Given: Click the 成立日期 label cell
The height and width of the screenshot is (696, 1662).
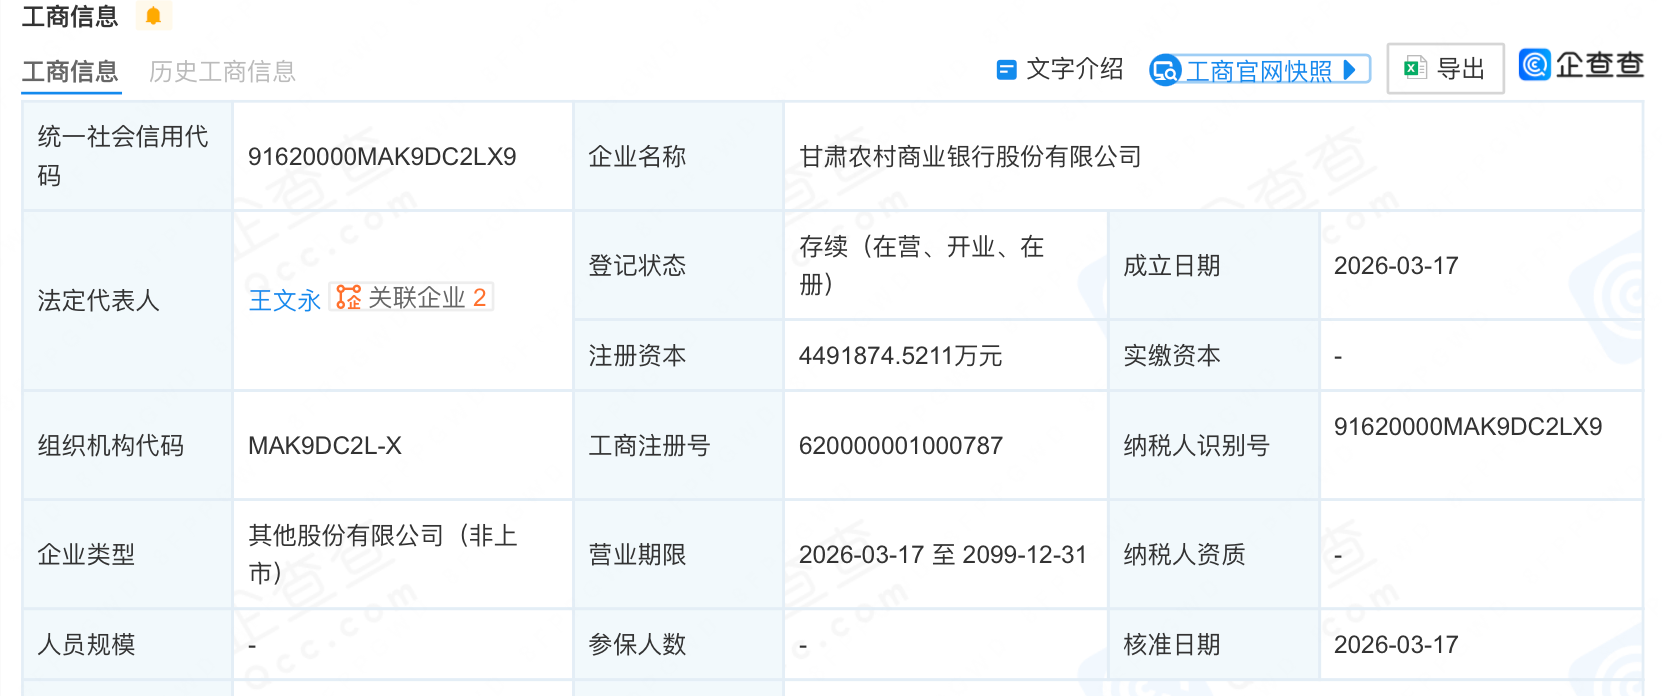Looking at the screenshot, I should click(1213, 265).
